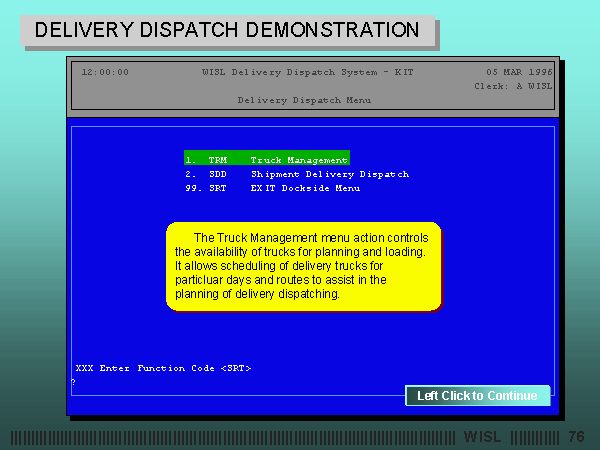Click the 12:00:00 clock text
The width and height of the screenshot is (600, 450).
pos(105,72)
